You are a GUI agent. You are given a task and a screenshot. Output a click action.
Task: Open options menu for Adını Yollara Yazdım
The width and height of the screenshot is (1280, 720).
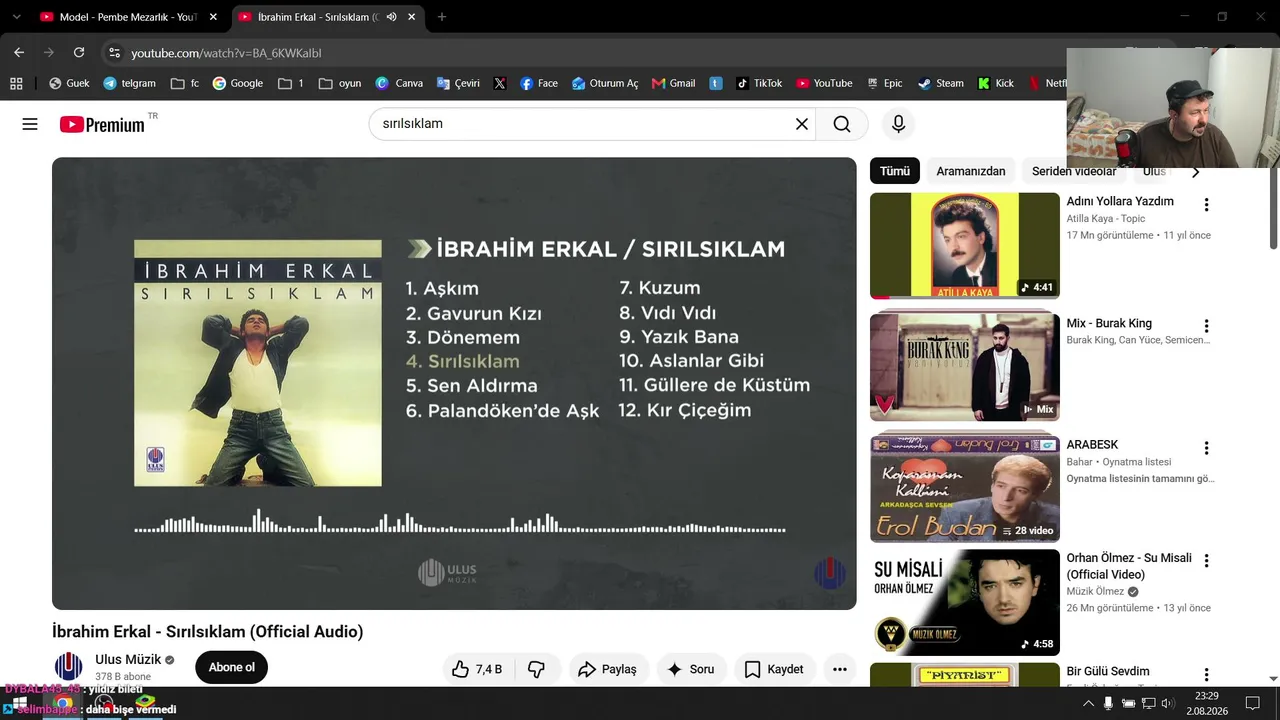click(x=1206, y=205)
